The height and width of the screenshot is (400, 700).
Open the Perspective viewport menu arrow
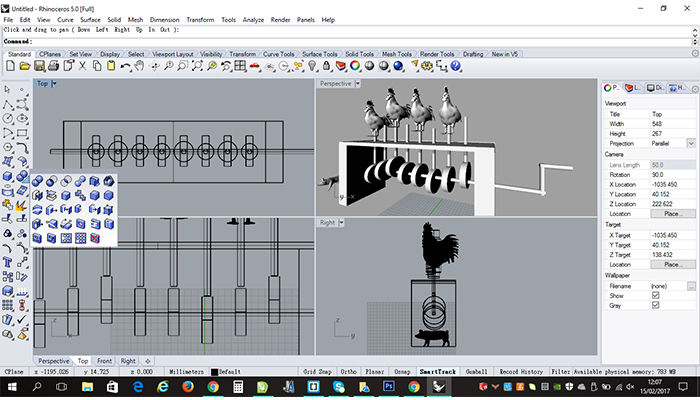358,83
